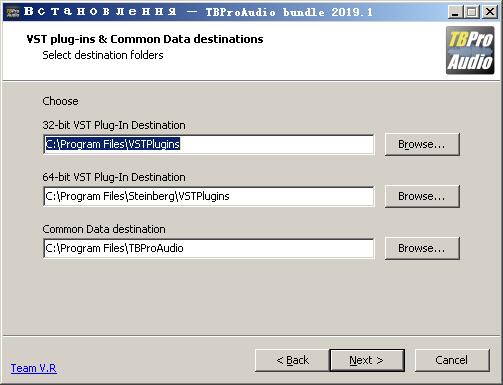
Task: Click the 32-bit VST Plug-In path field
Action: pos(209,144)
